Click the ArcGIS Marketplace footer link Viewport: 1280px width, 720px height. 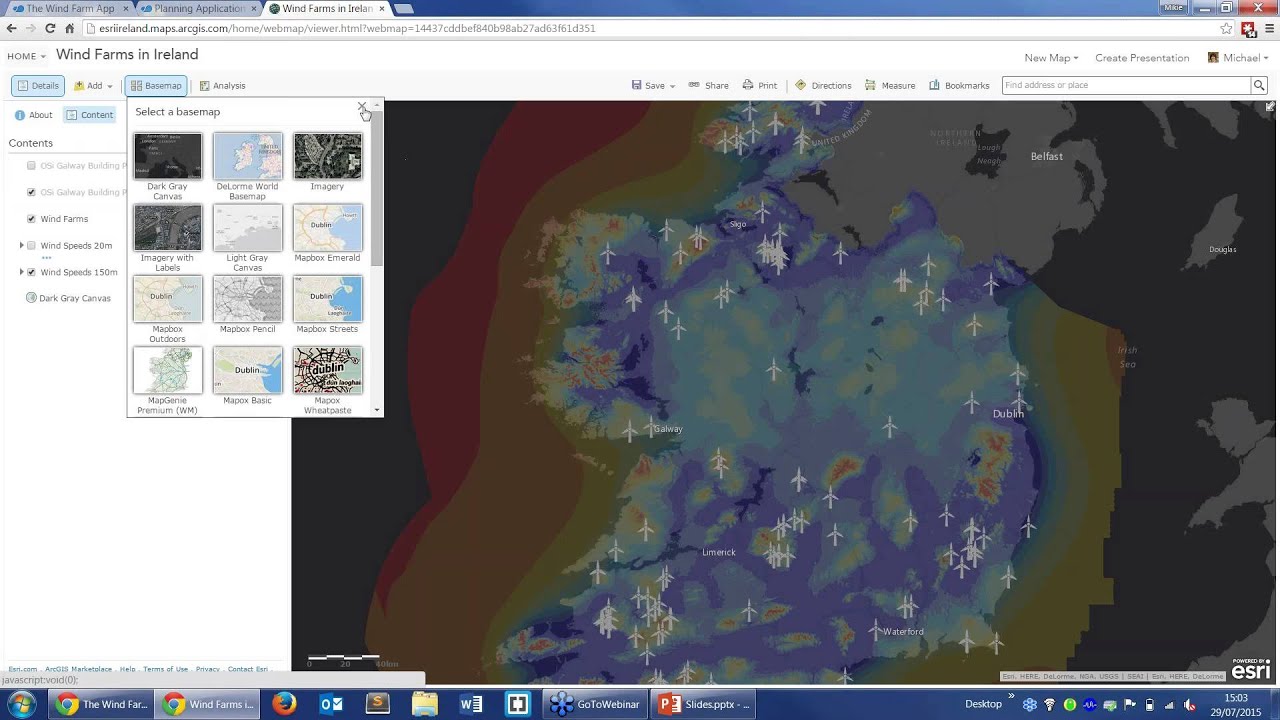(78, 669)
